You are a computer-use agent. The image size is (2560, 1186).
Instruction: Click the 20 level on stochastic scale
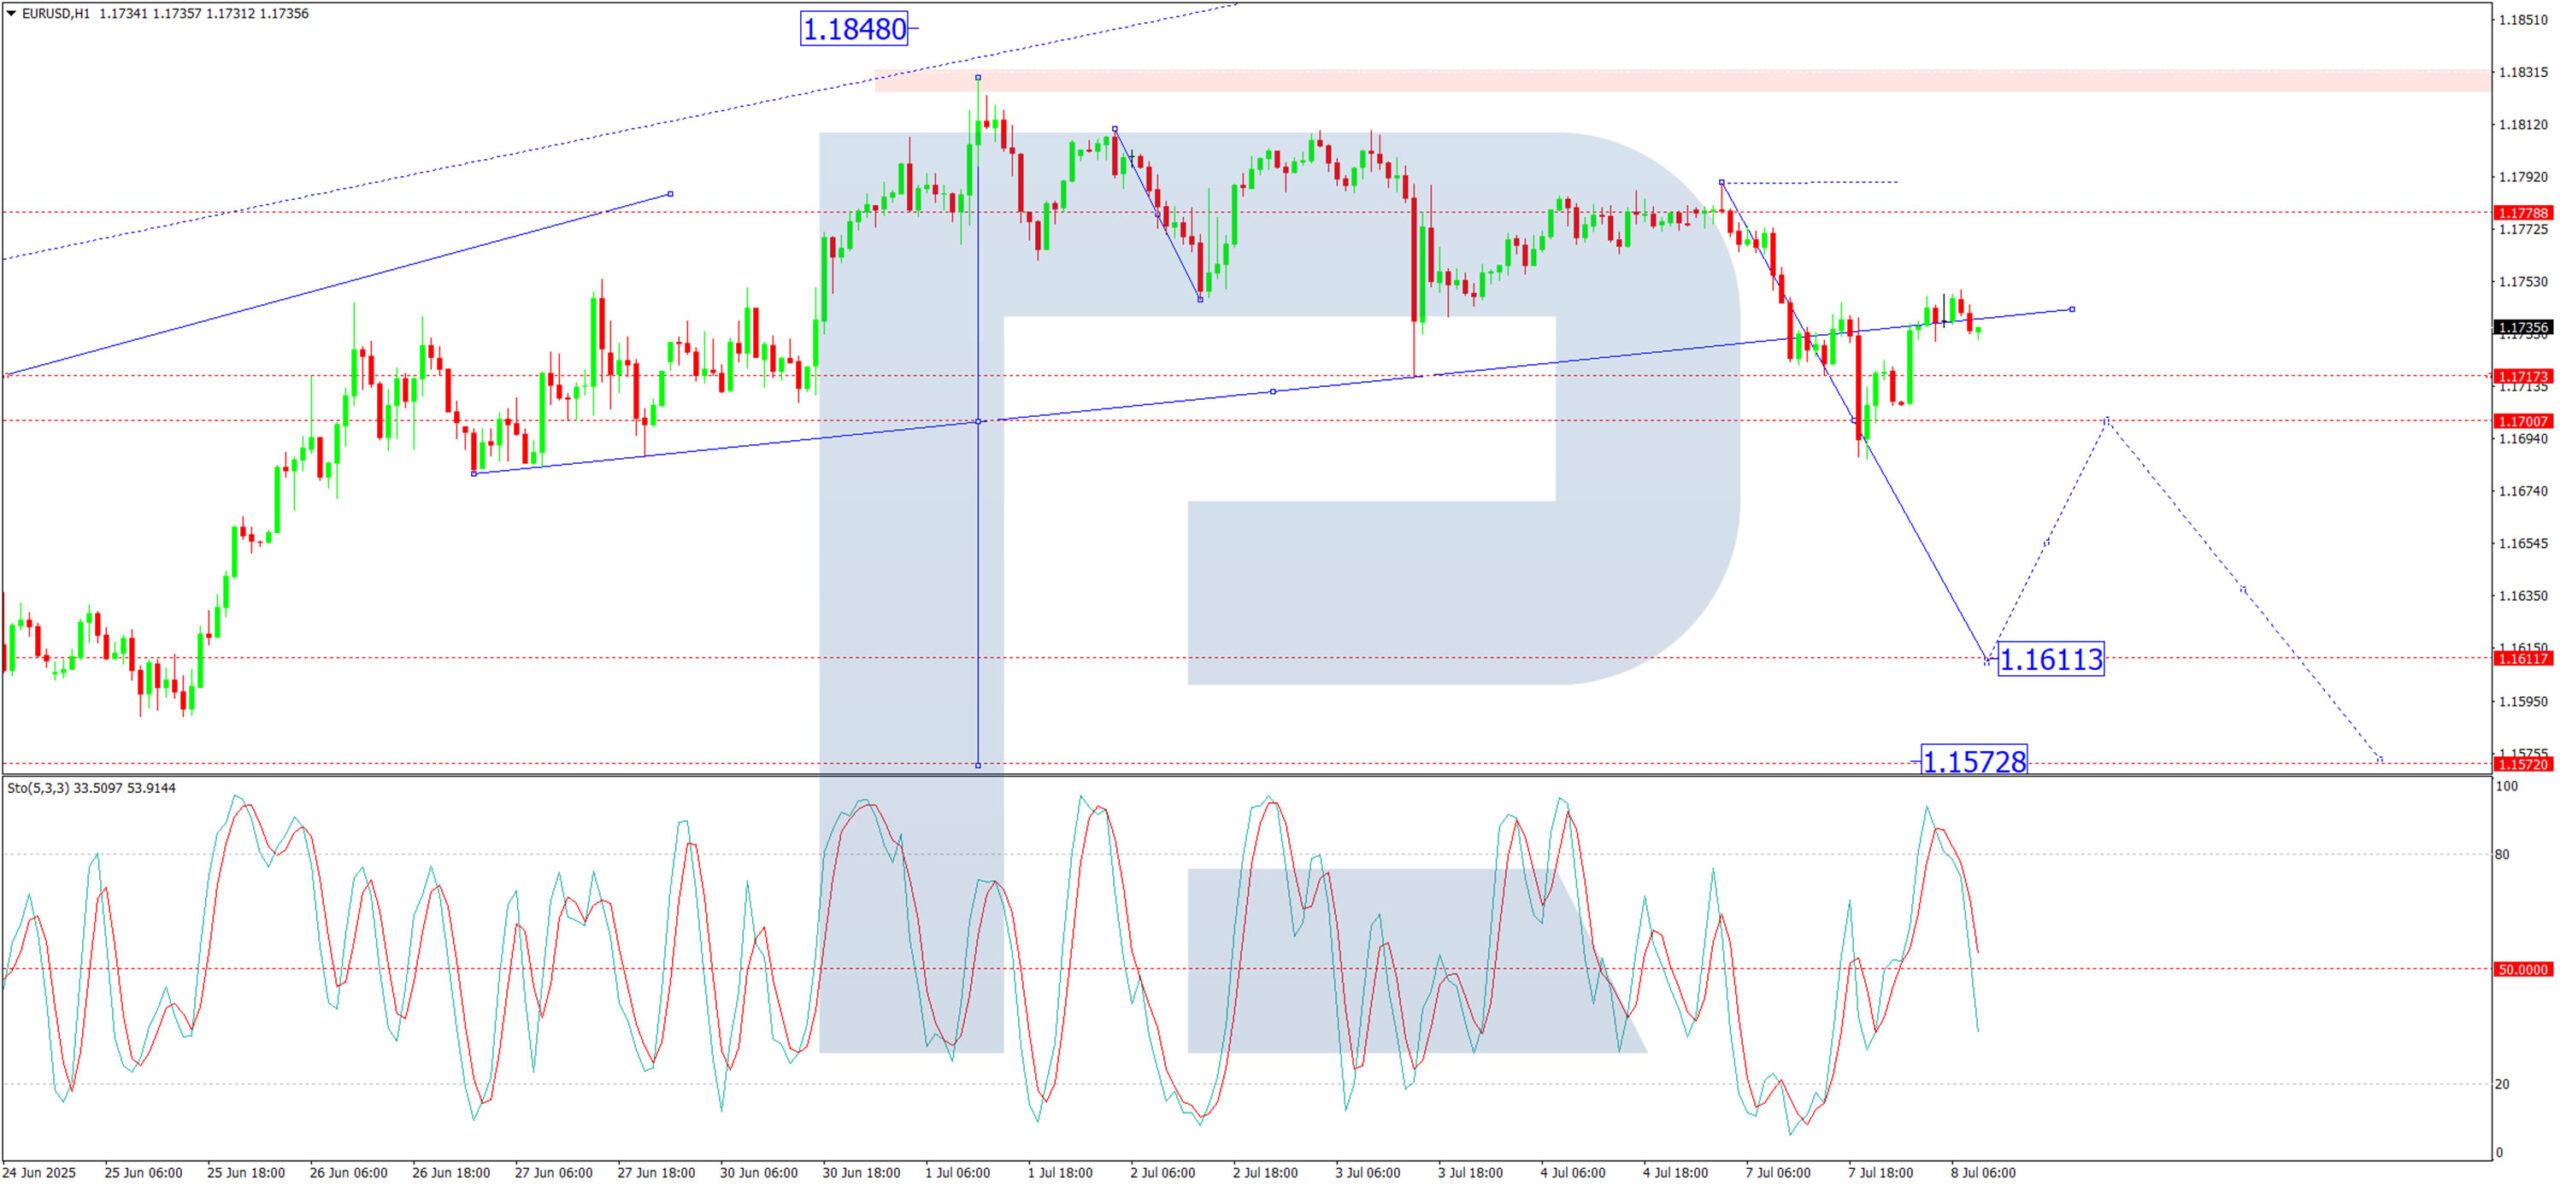[2502, 1084]
